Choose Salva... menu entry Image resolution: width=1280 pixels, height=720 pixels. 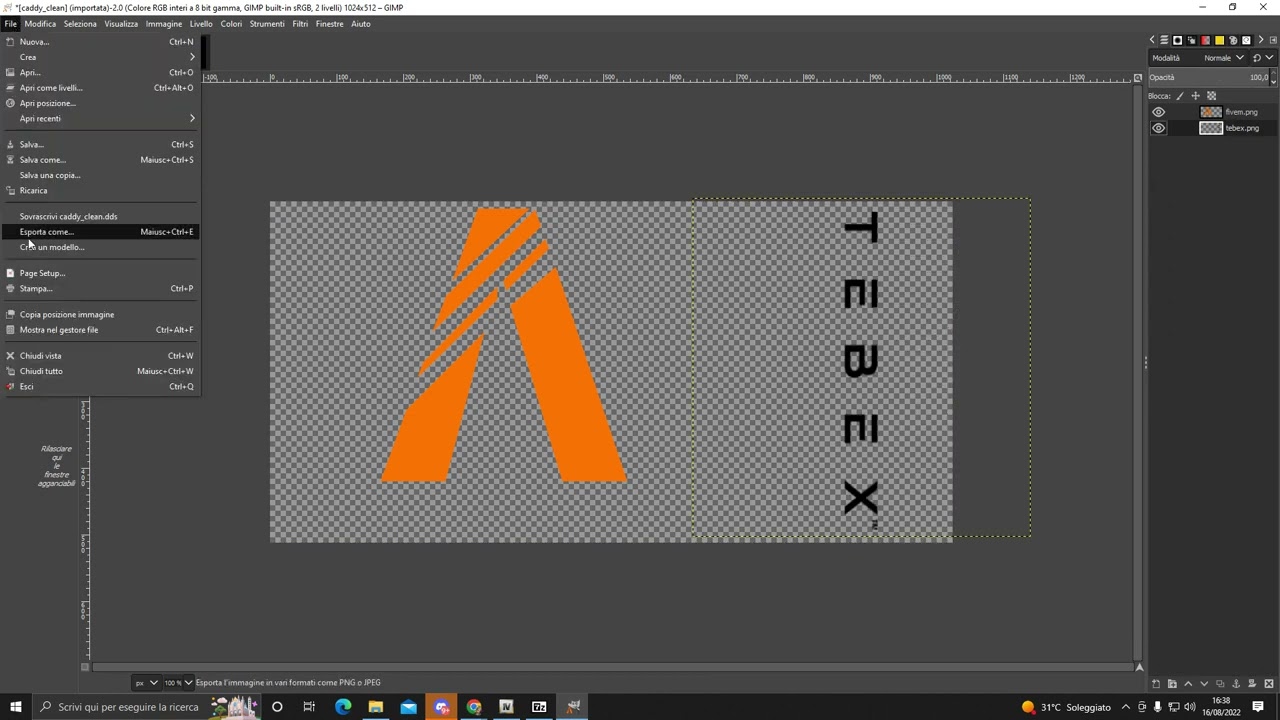tap(101, 144)
